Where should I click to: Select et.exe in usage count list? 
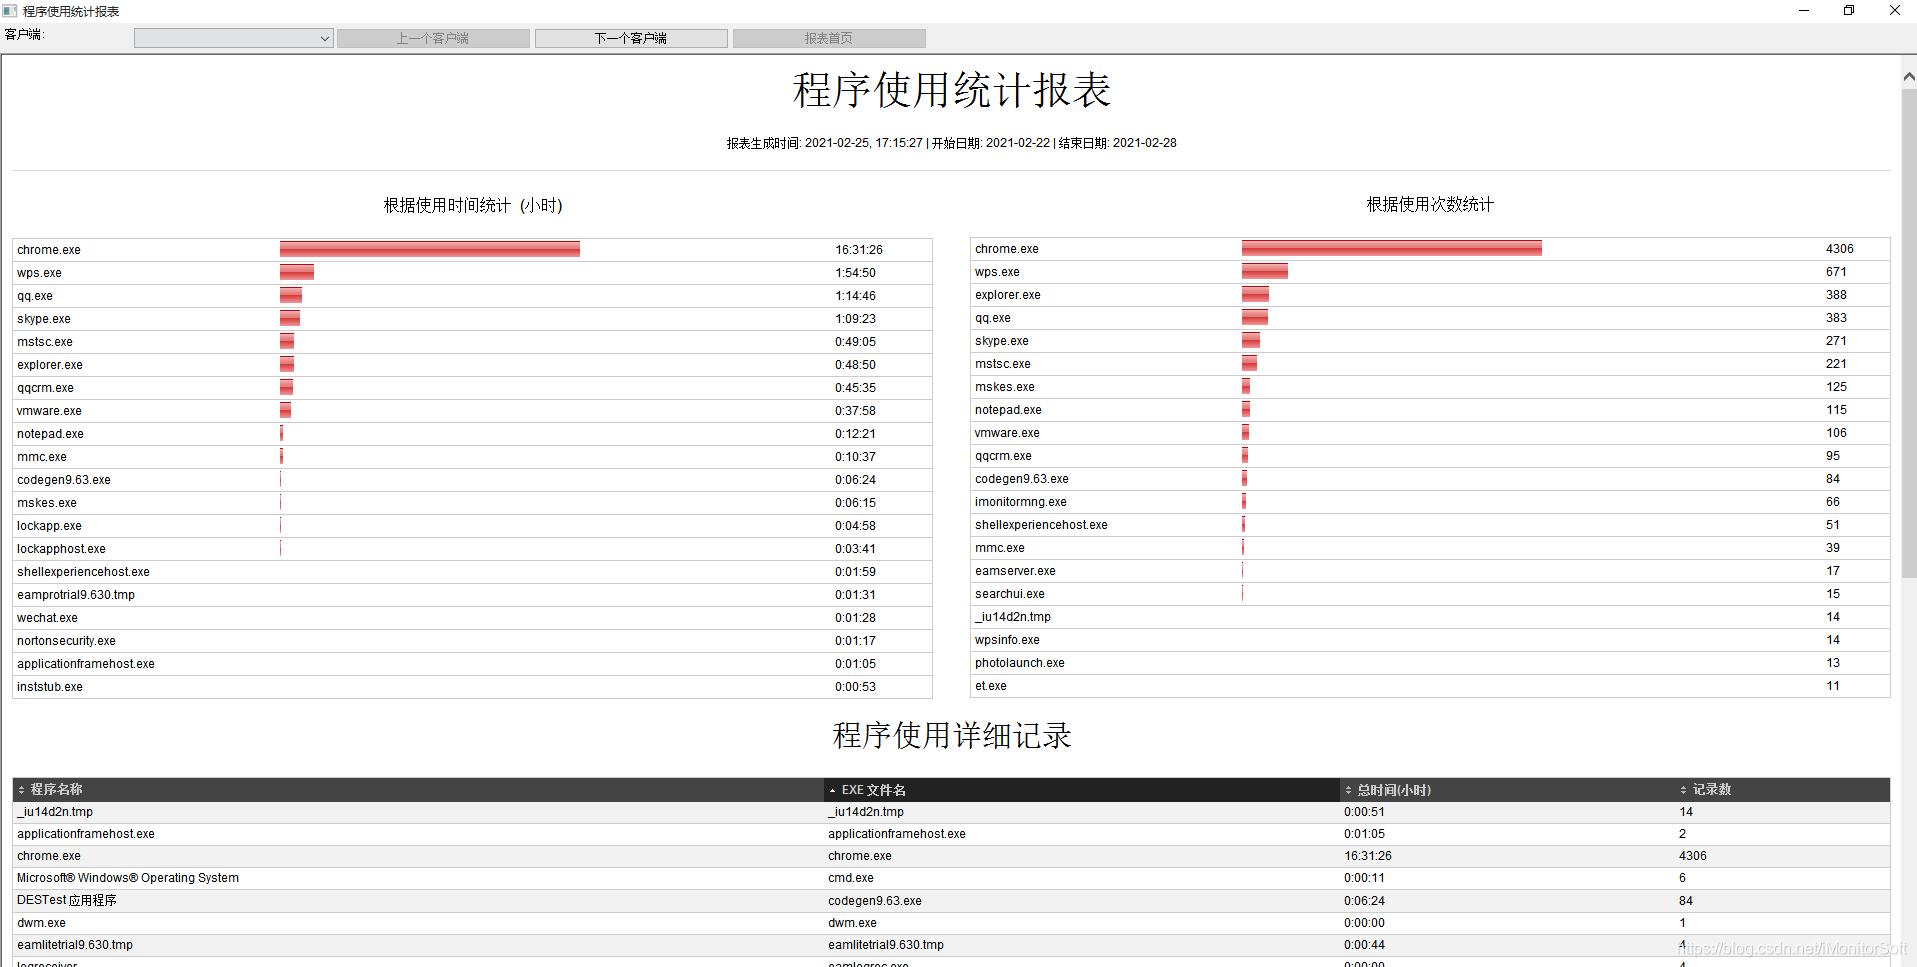[991, 686]
